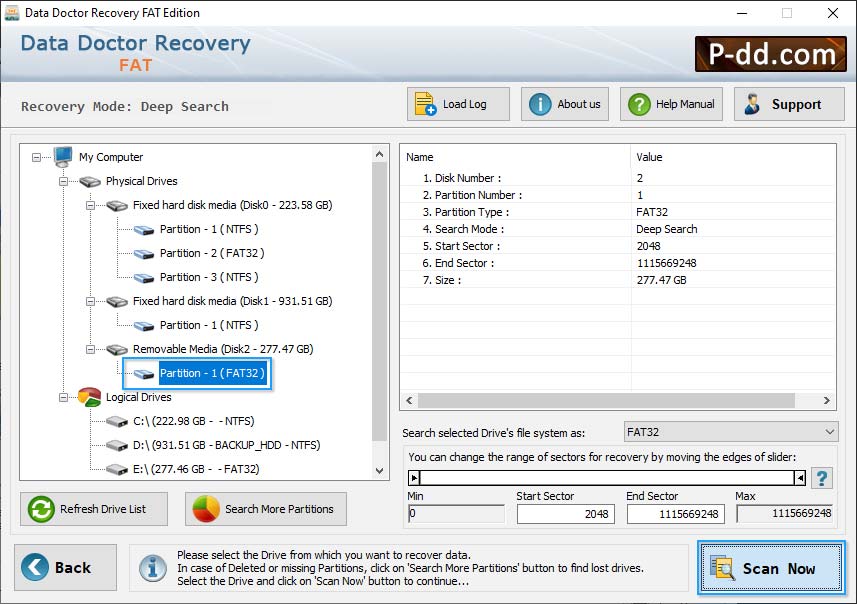Click Search More Partitions
This screenshot has height=604, width=857.
click(266, 509)
